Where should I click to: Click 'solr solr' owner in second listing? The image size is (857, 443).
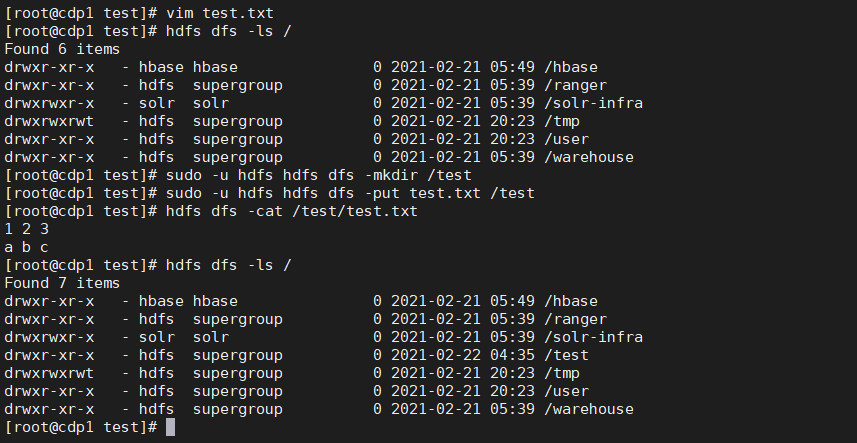click(184, 337)
